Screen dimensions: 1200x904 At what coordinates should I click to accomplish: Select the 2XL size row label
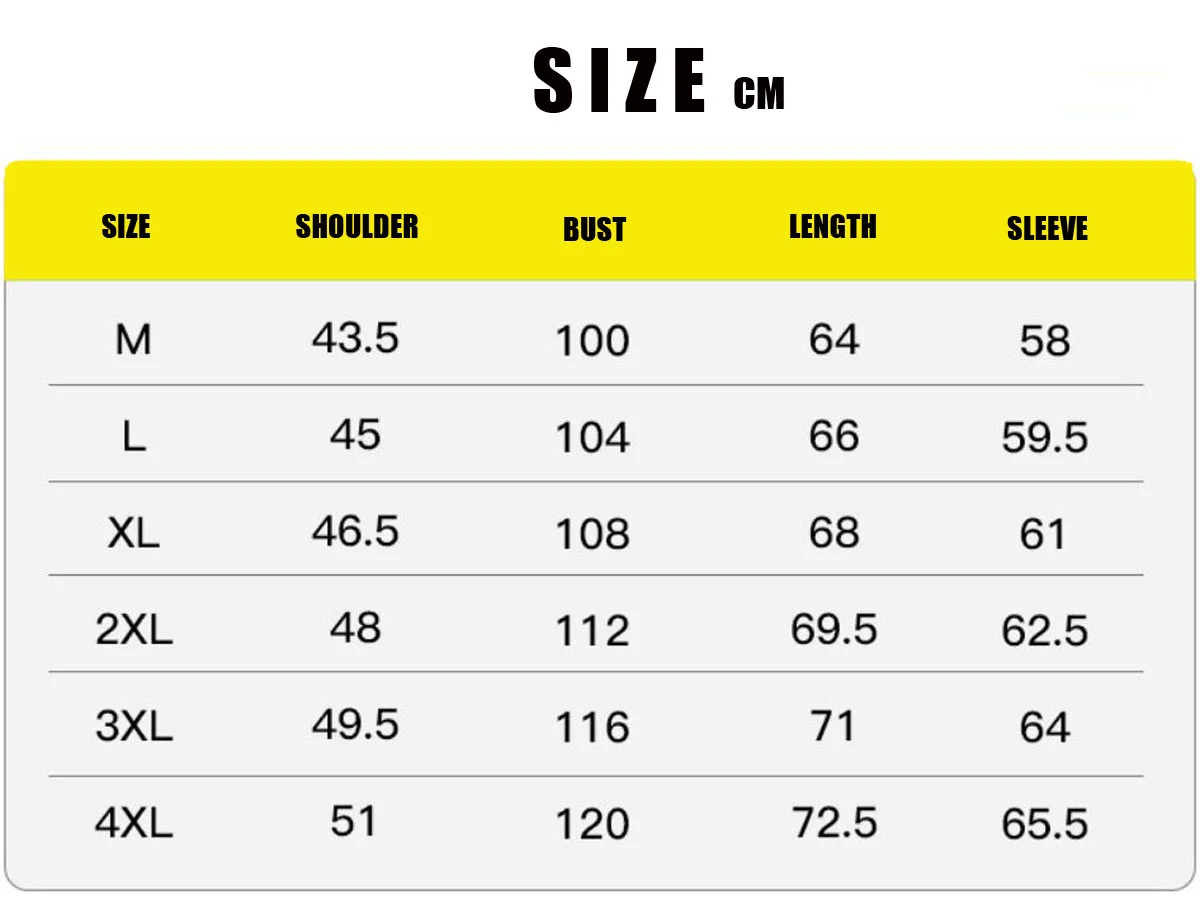[134, 630]
